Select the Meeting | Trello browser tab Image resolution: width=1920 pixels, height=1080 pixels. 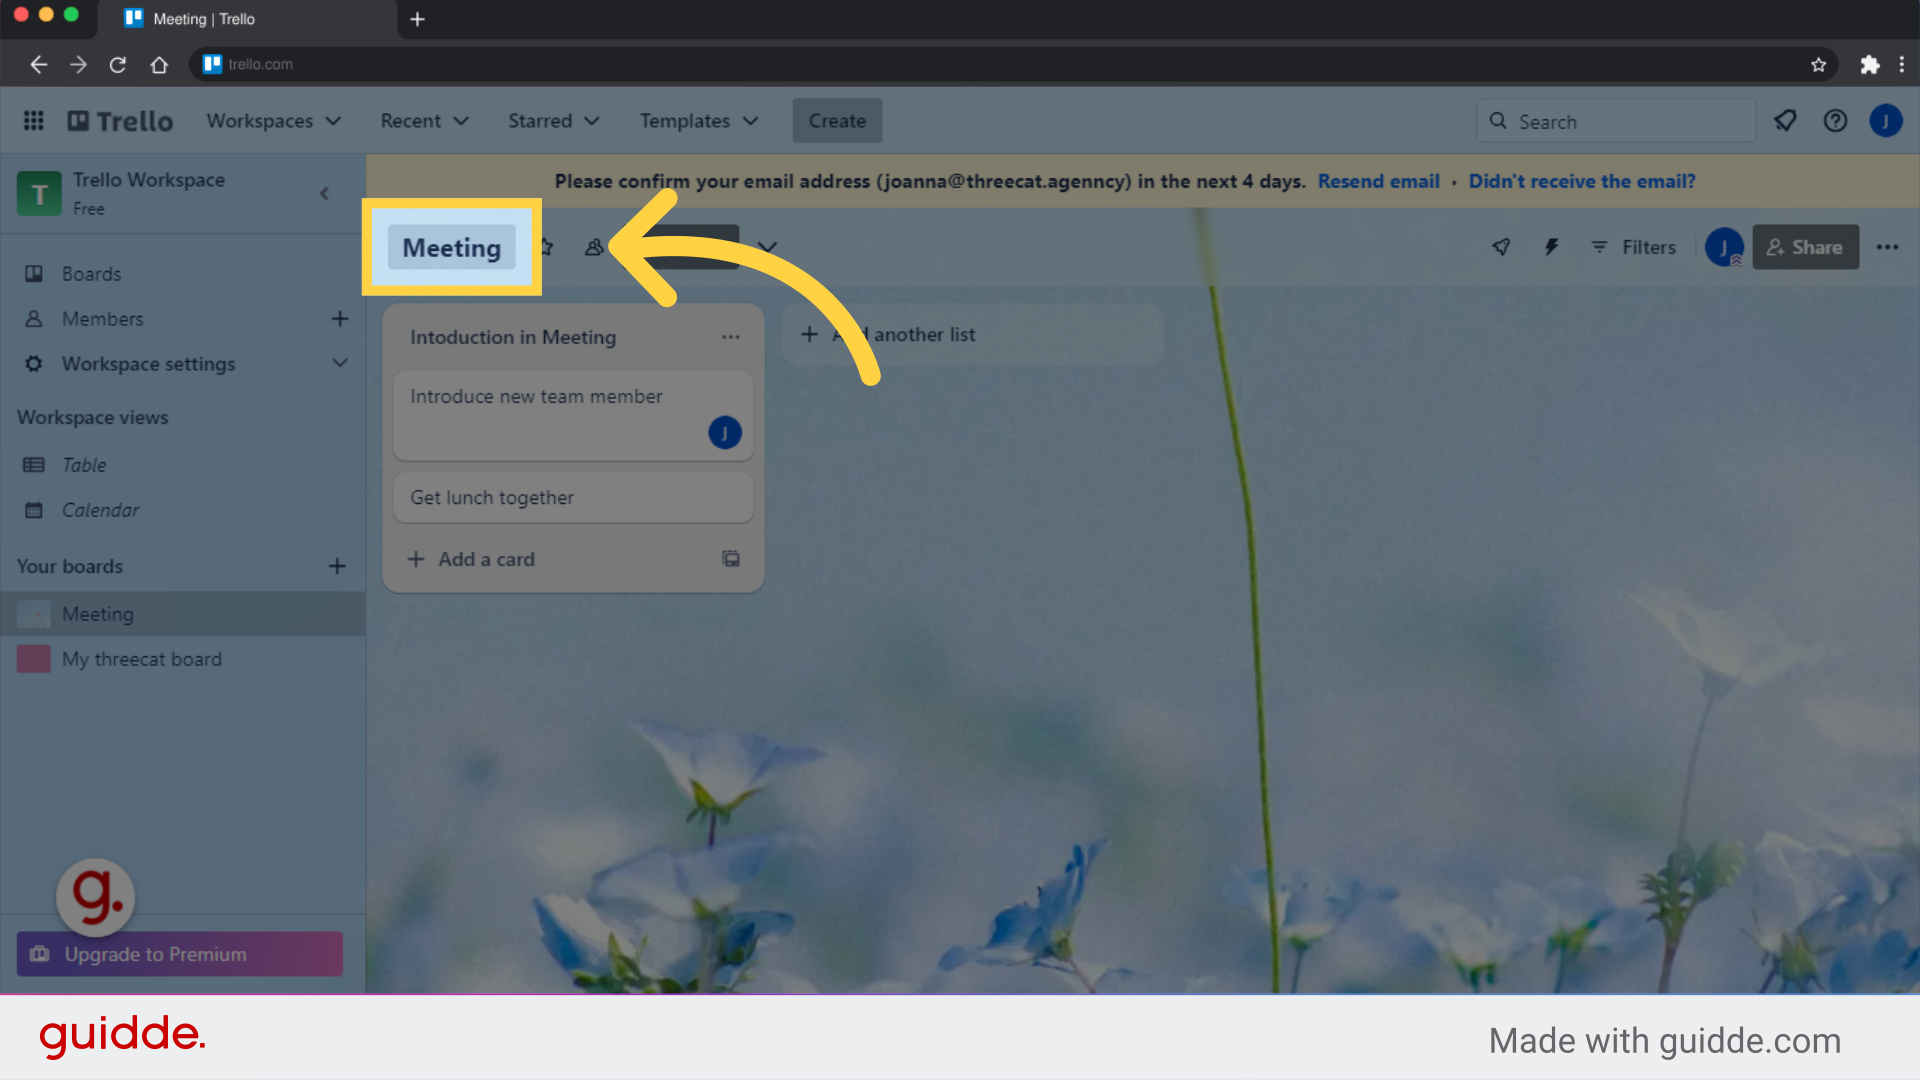(200, 19)
